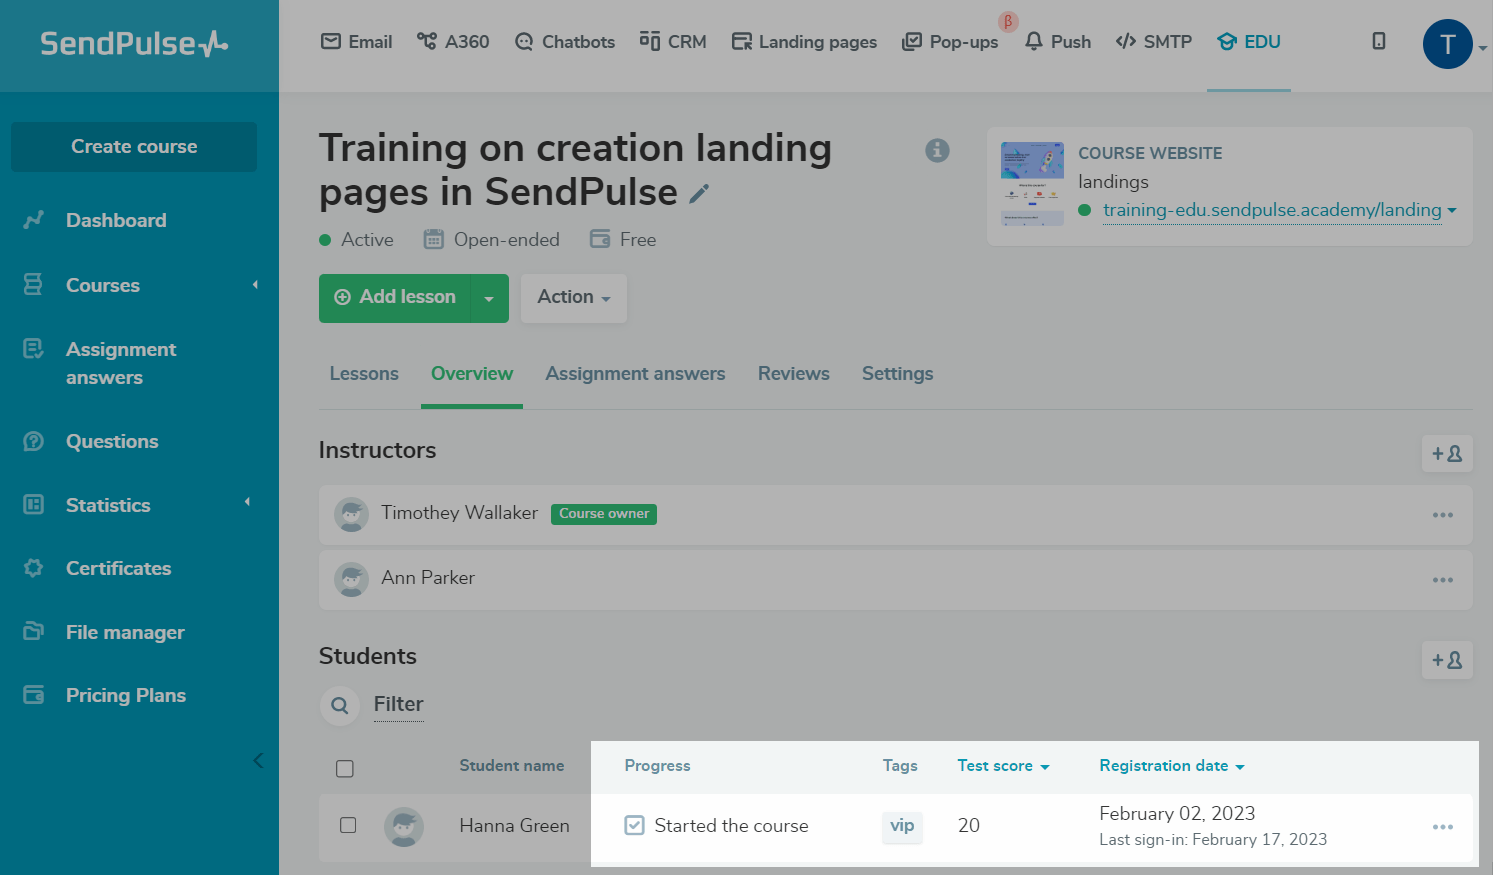Click the add student icon
Screen dimensions: 1493x875
1446,660
